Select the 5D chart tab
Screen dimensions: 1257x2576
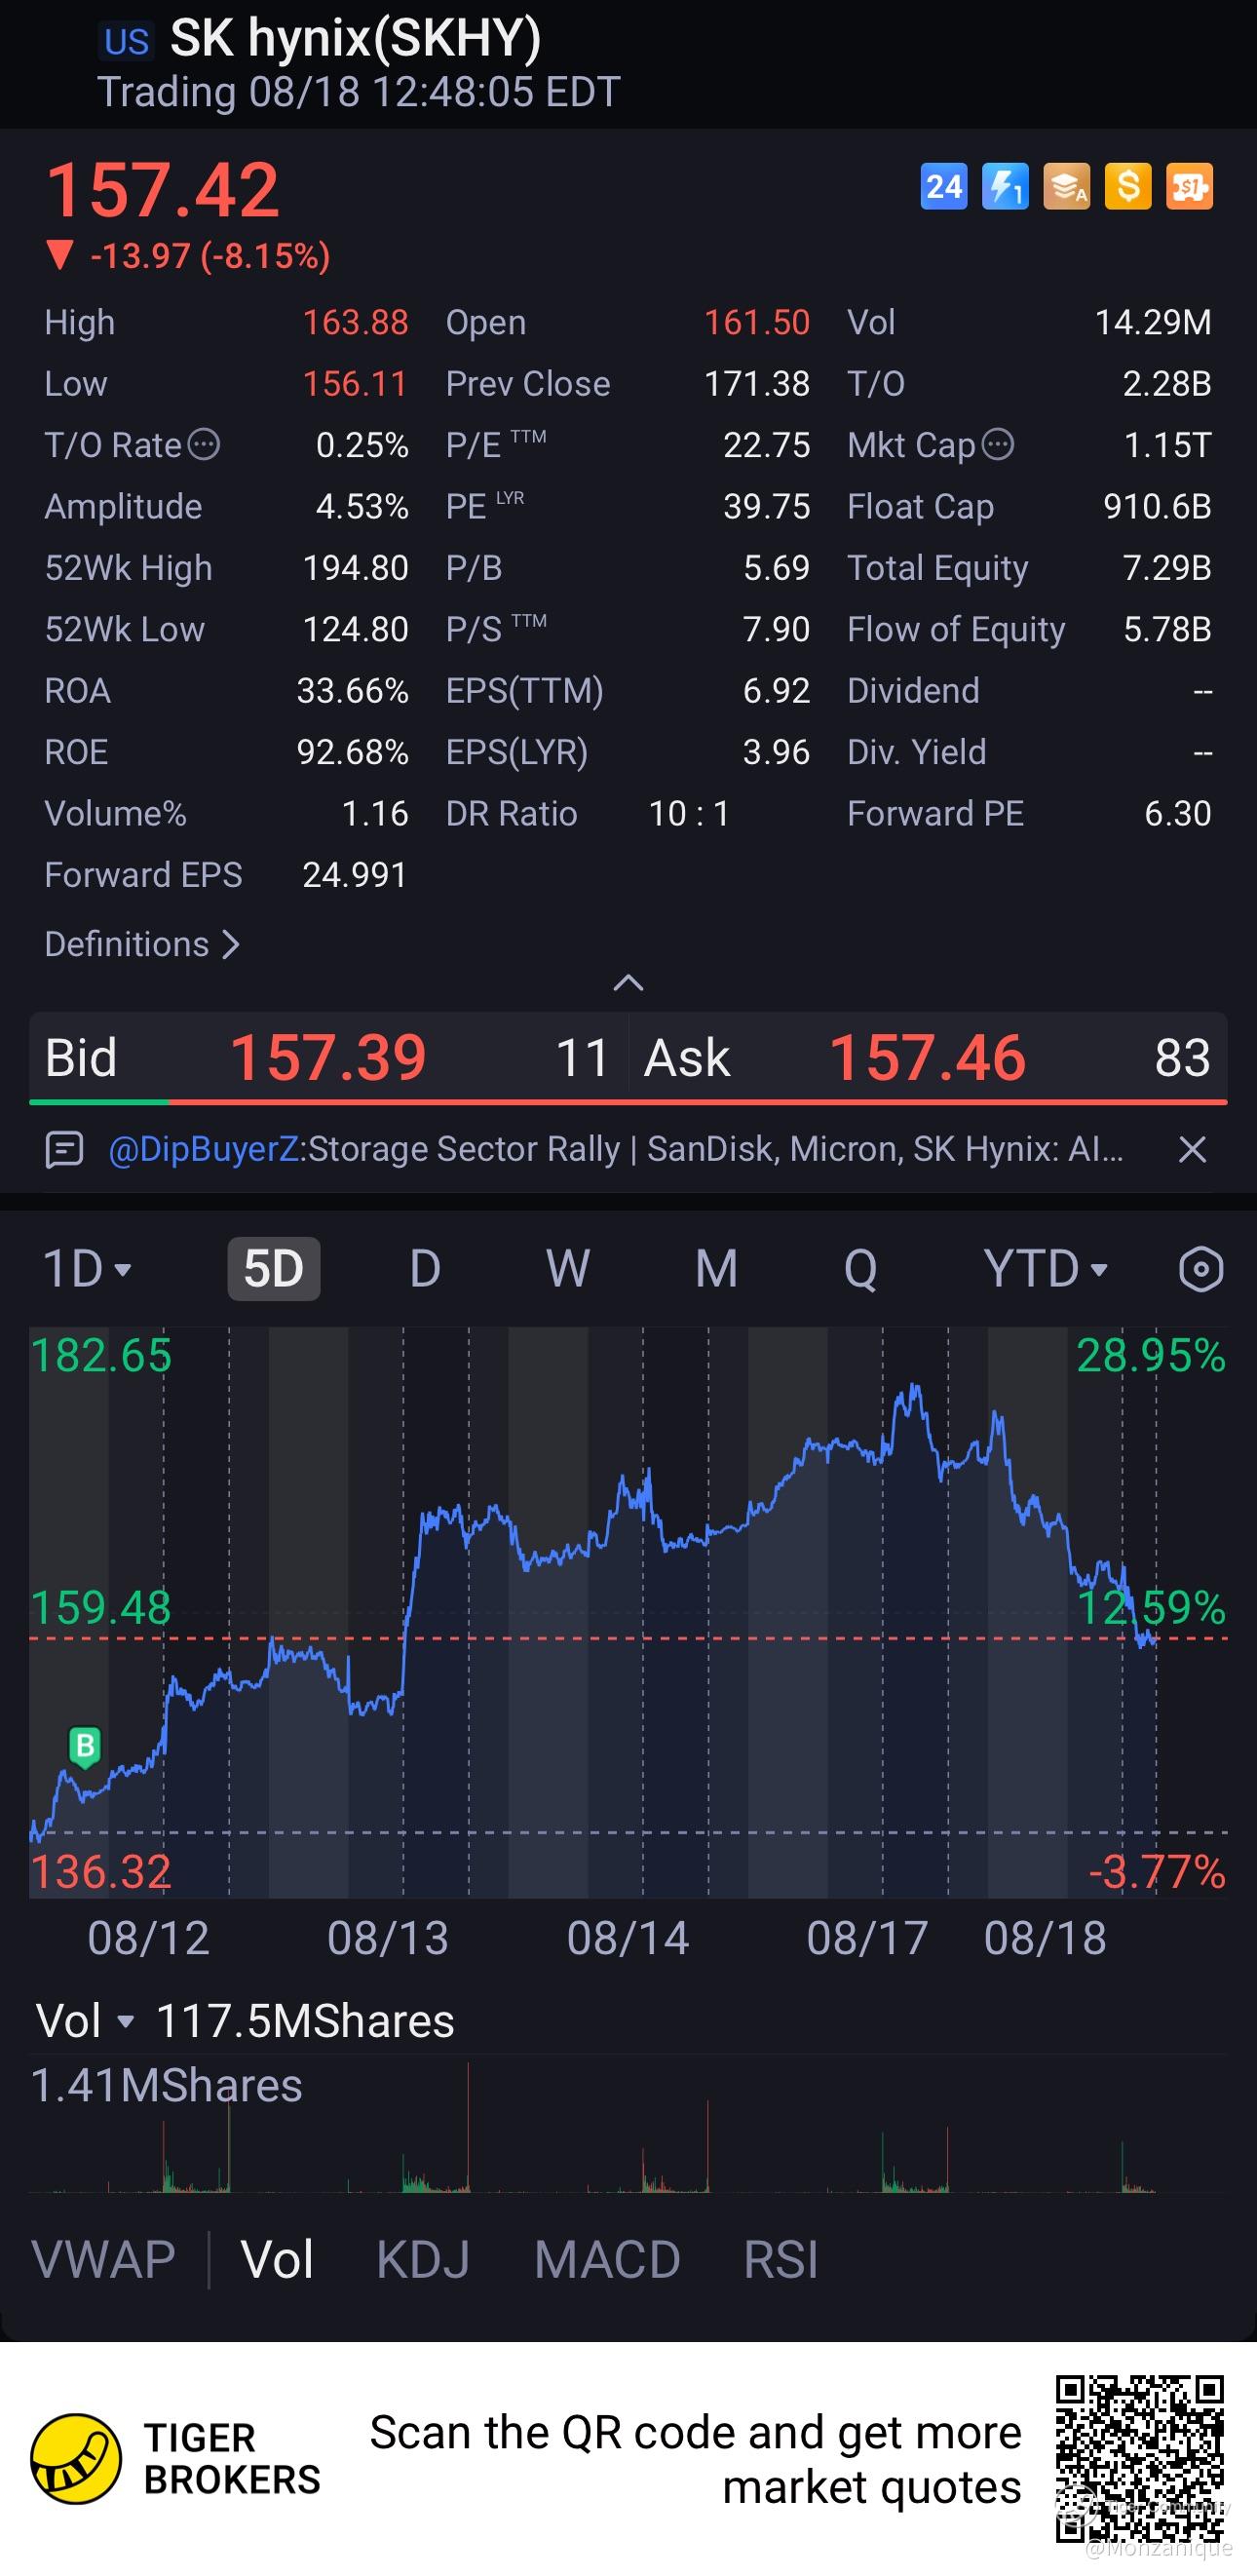pyautogui.click(x=274, y=1269)
